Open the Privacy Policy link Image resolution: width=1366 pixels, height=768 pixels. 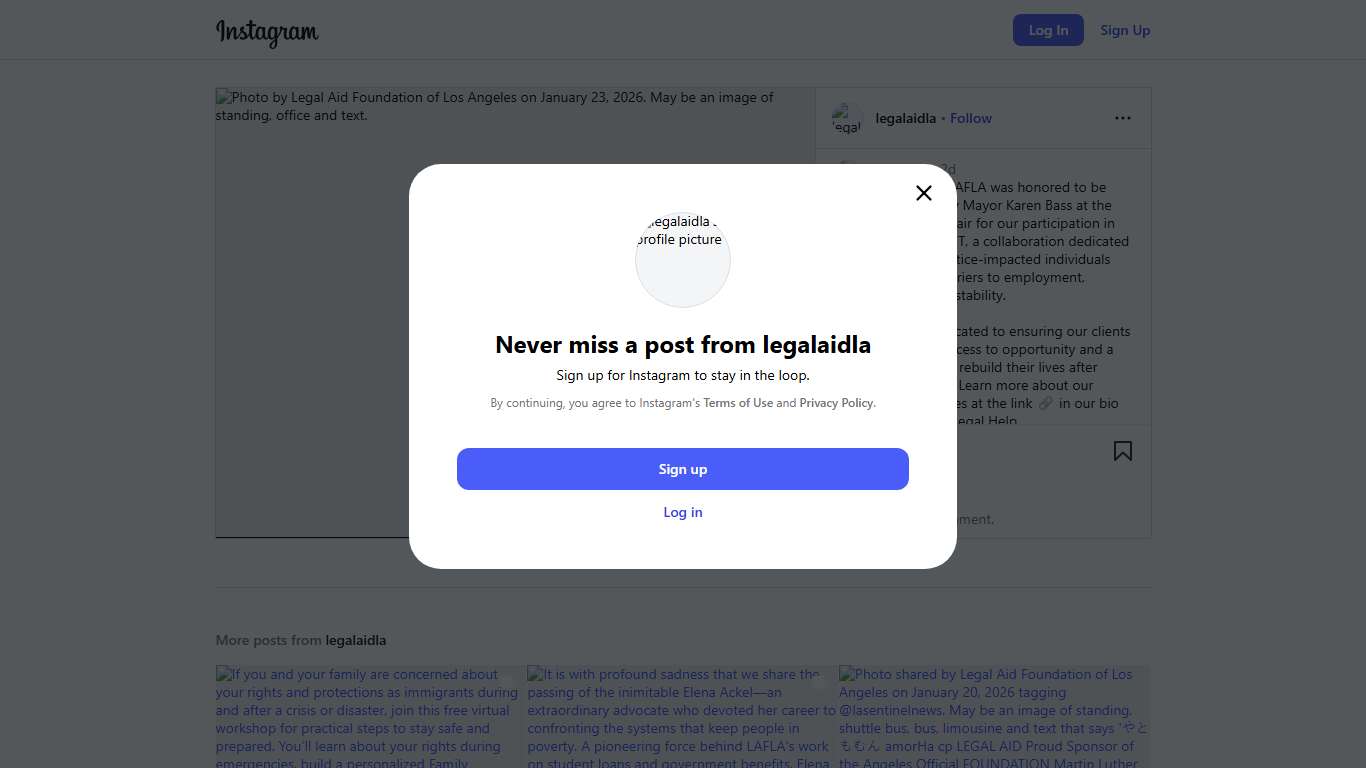tap(836, 403)
